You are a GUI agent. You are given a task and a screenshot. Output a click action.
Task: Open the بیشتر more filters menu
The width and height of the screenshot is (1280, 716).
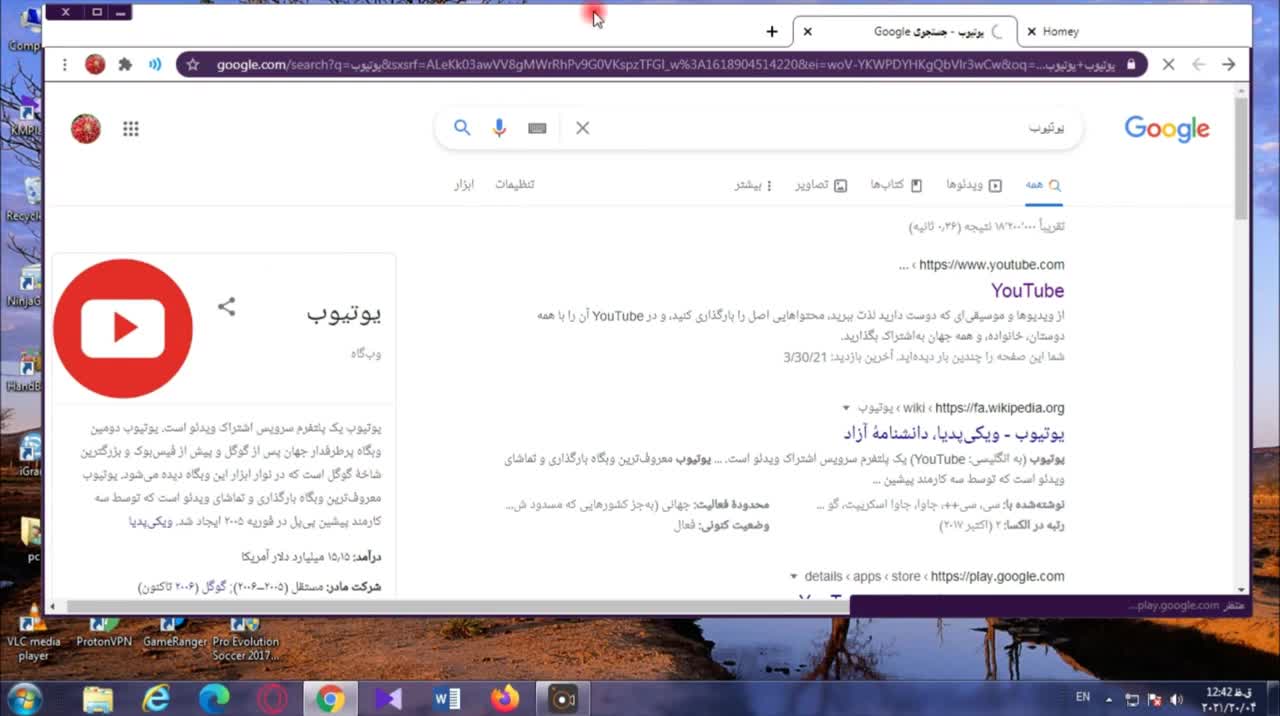754,185
